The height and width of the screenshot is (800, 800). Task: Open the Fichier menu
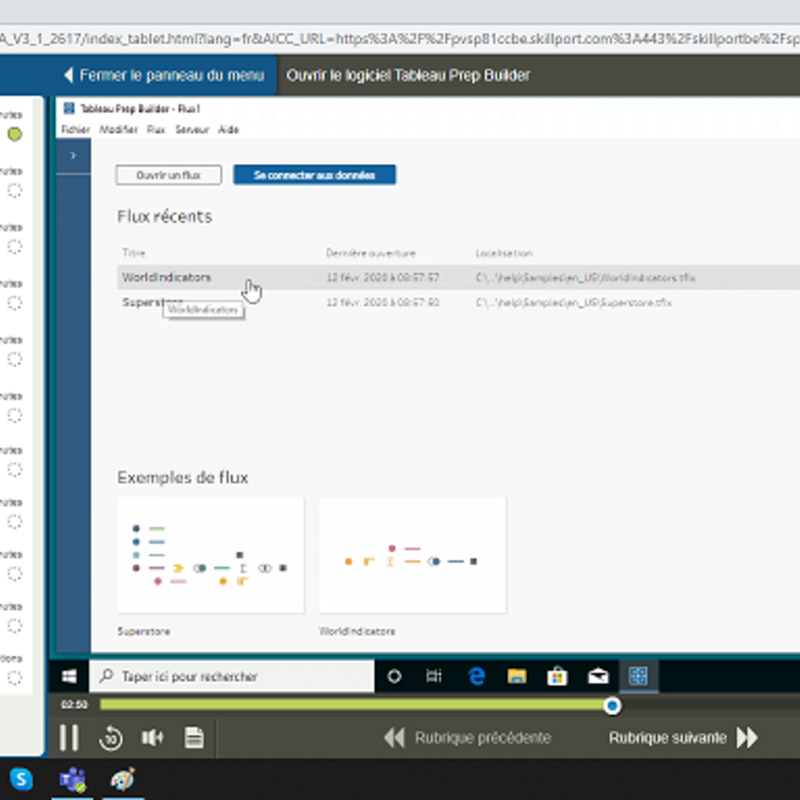click(x=75, y=130)
